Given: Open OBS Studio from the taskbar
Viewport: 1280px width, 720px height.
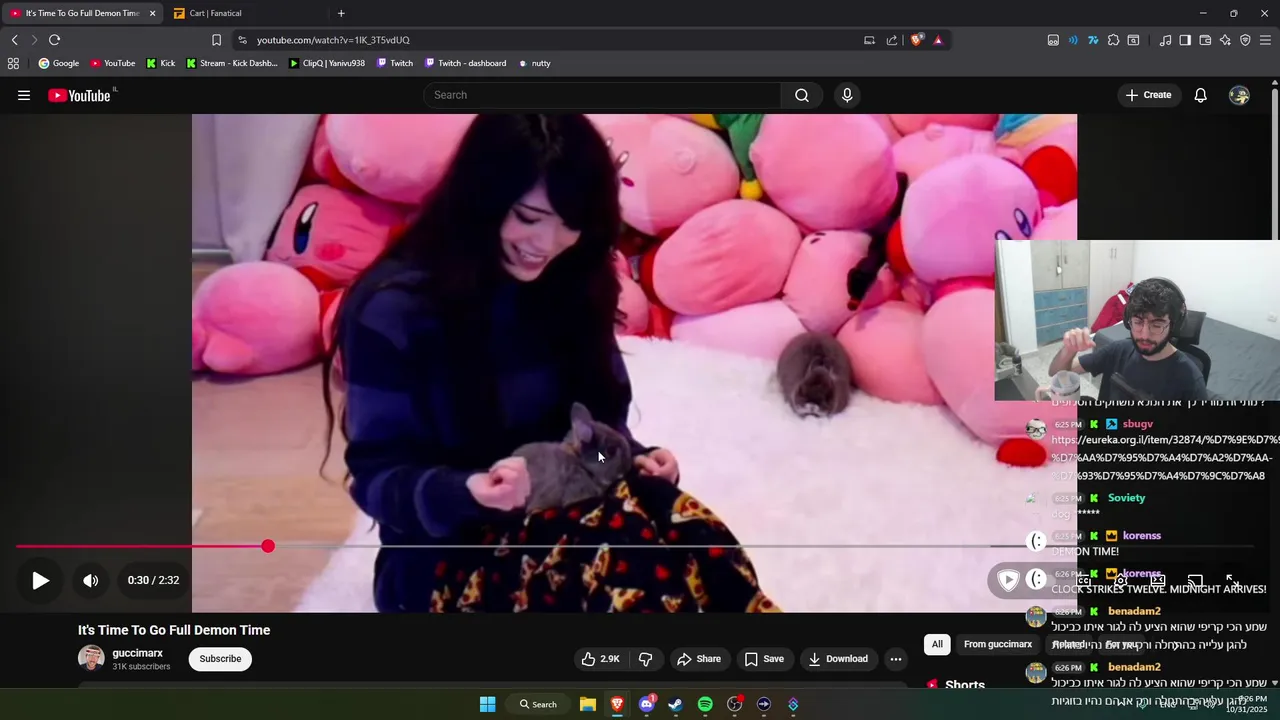Looking at the screenshot, I should (x=734, y=704).
